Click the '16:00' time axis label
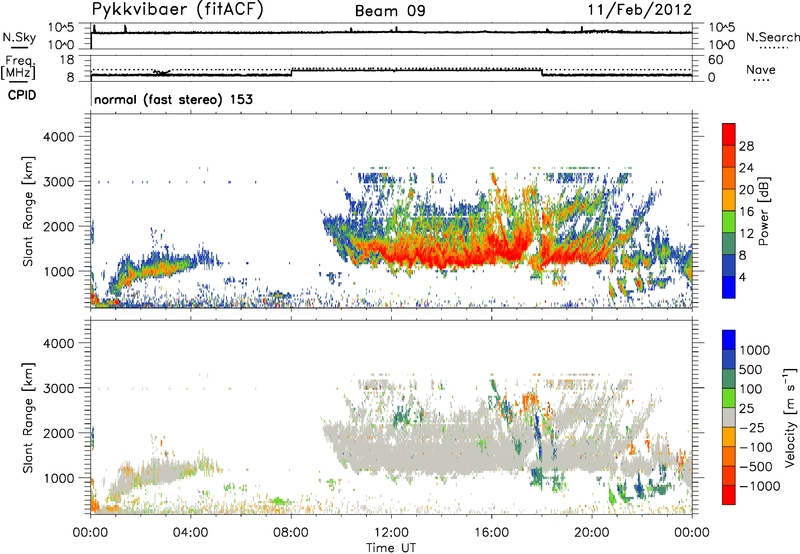This screenshot has width=800, height=554. click(x=491, y=533)
